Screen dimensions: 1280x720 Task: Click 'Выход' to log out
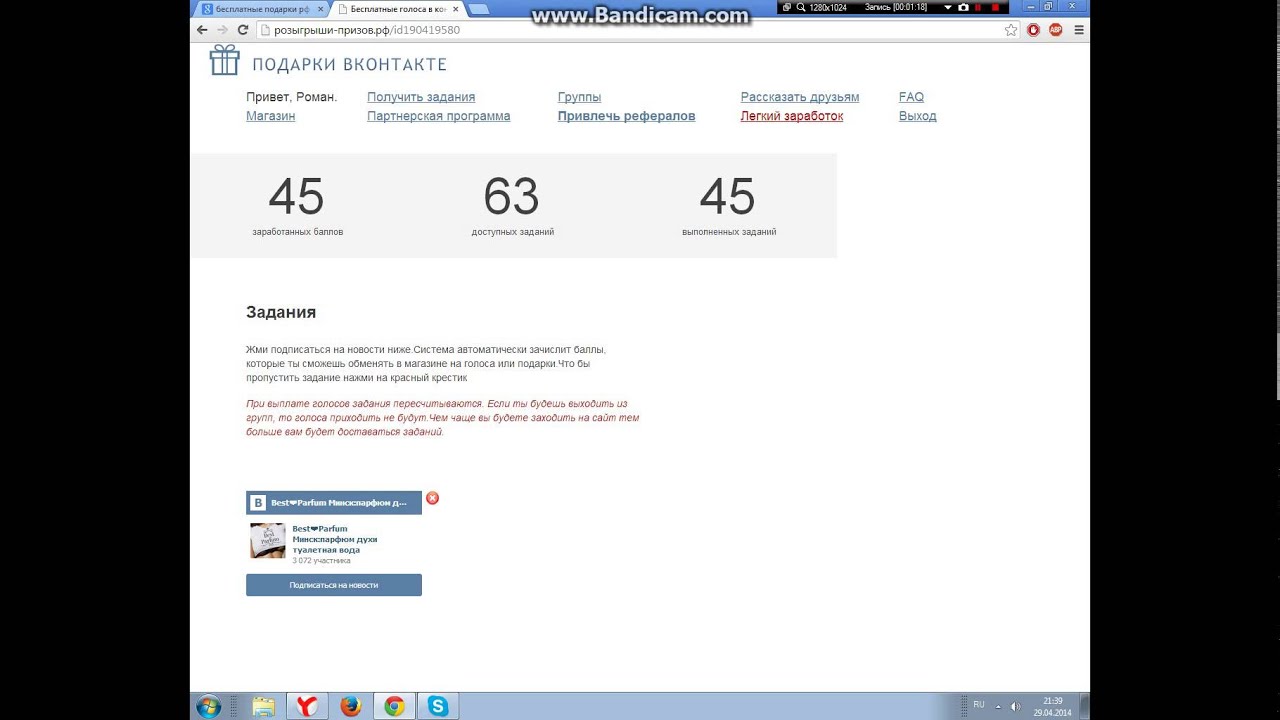[x=918, y=116]
